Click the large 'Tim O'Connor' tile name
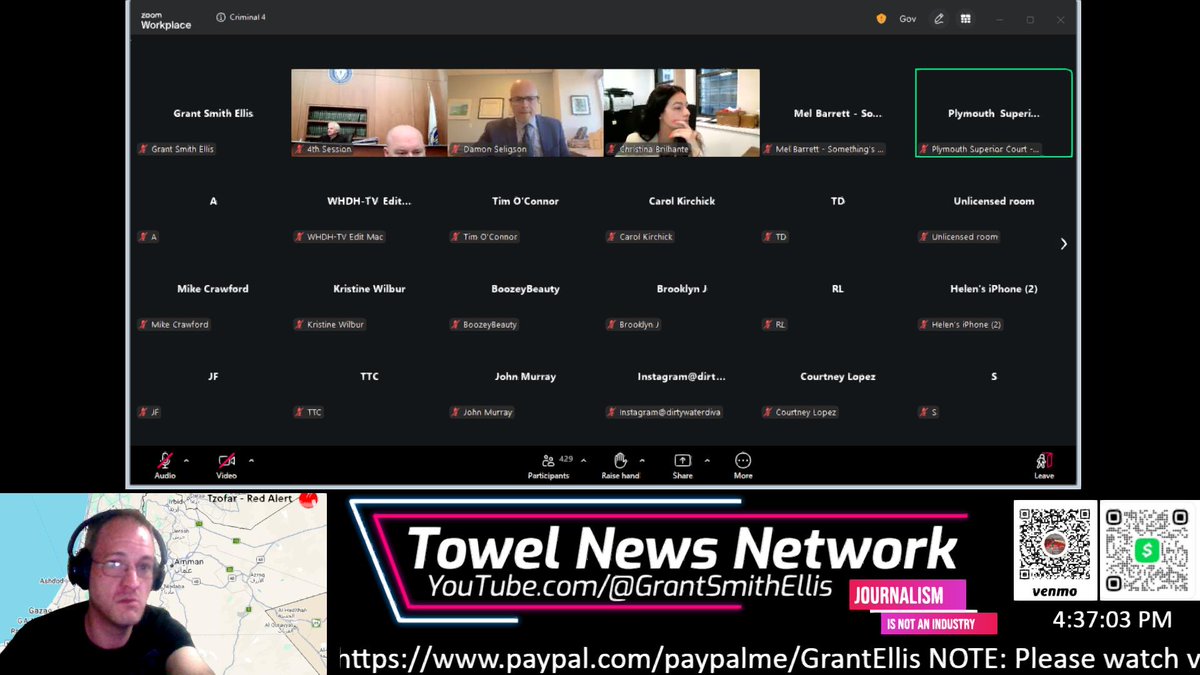 point(525,201)
